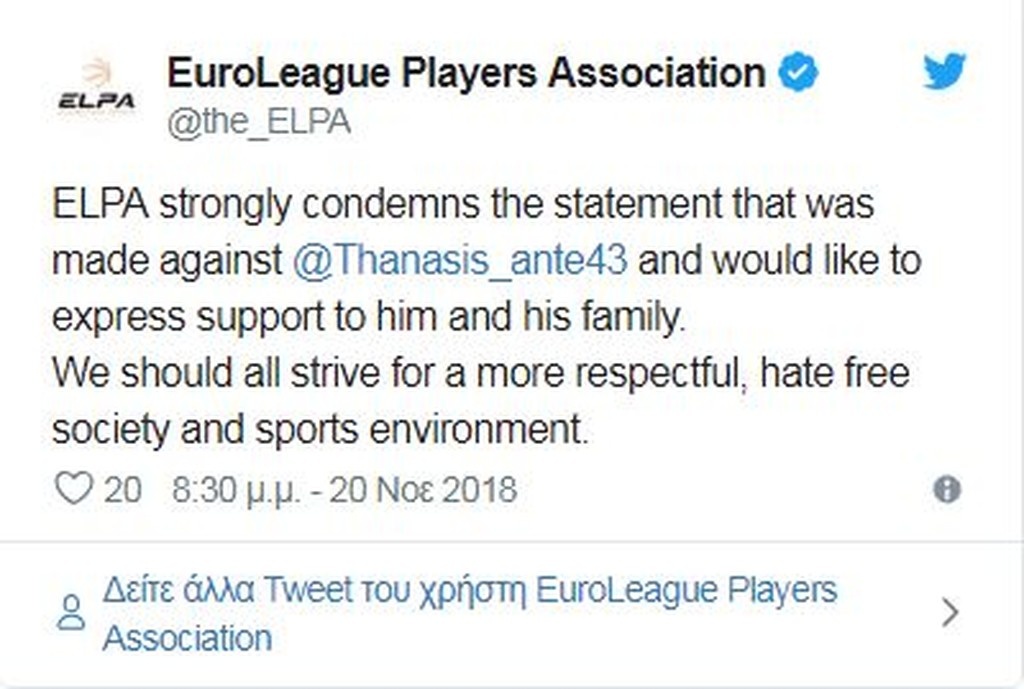Click the line "society and sports environment"

(x=318, y=430)
